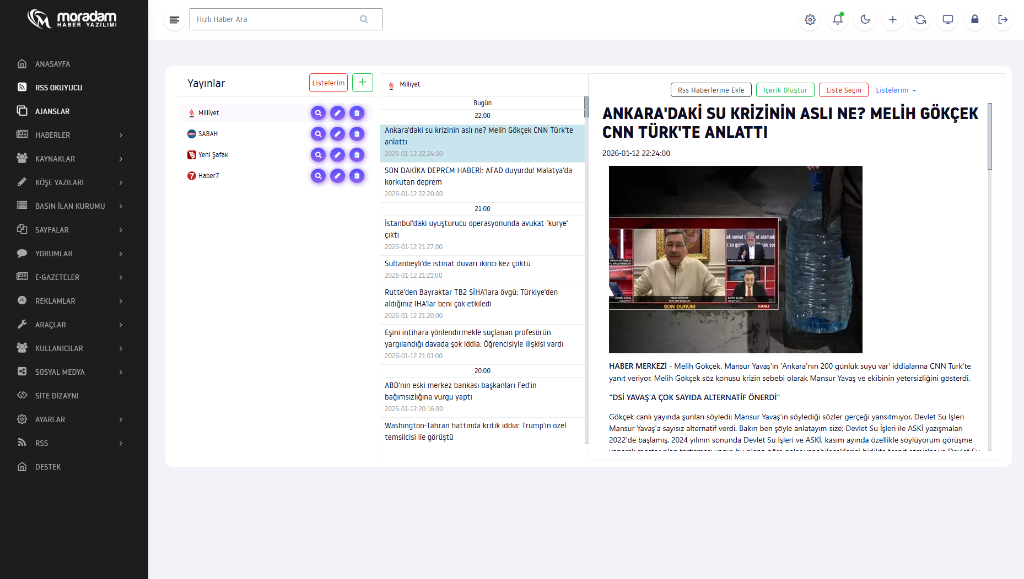Preview the Yeni Şafak feed magnifier icon
The image size is (1024, 579).
318,155
